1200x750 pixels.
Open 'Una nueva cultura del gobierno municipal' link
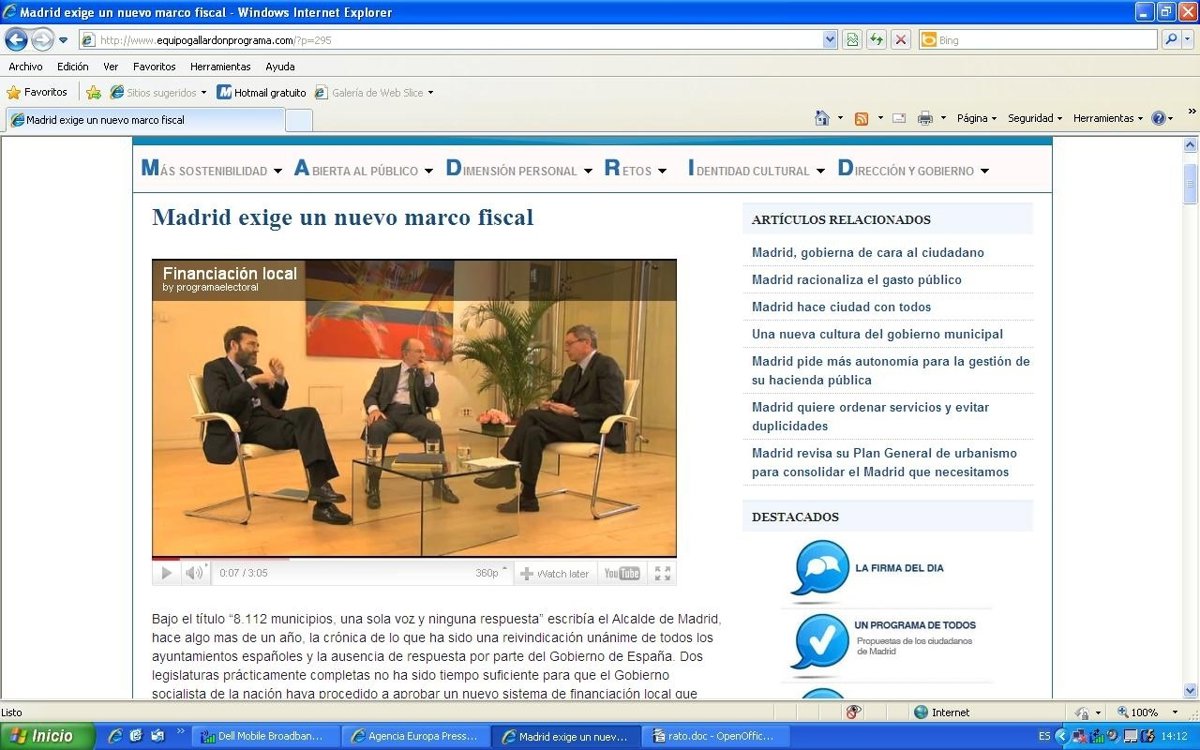coord(877,334)
